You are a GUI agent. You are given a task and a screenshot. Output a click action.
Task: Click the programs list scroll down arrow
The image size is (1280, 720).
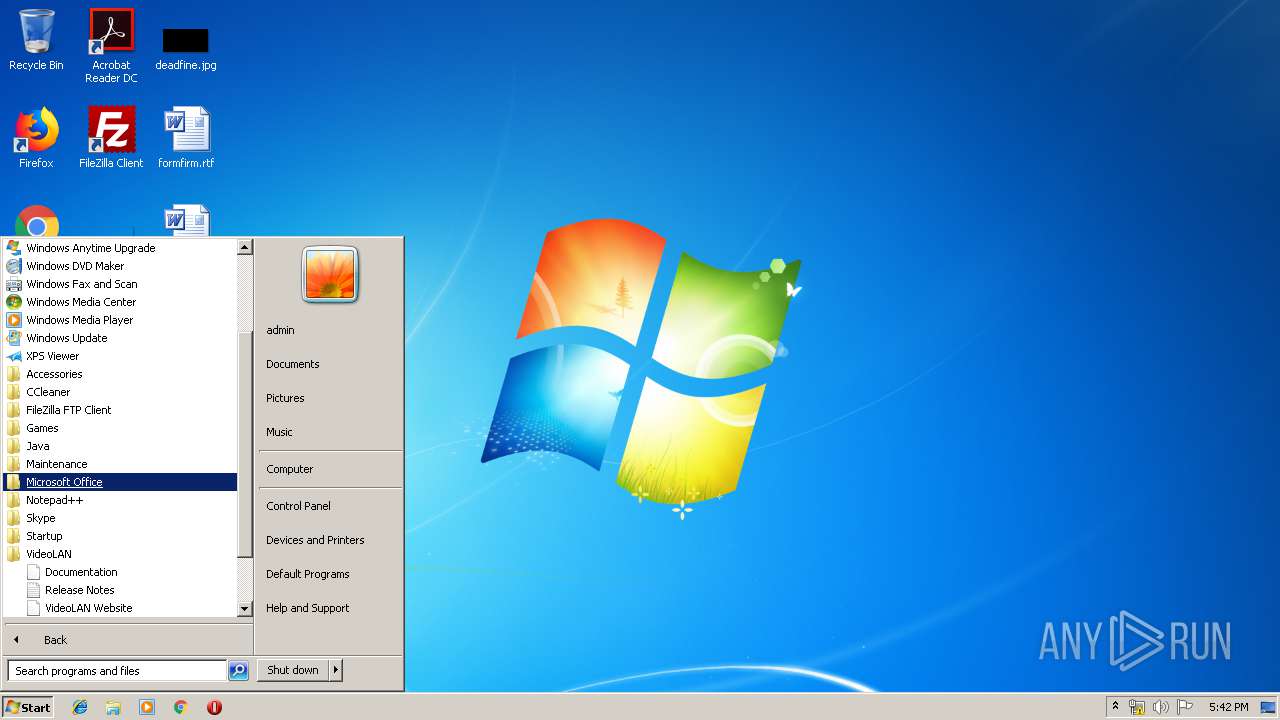245,609
